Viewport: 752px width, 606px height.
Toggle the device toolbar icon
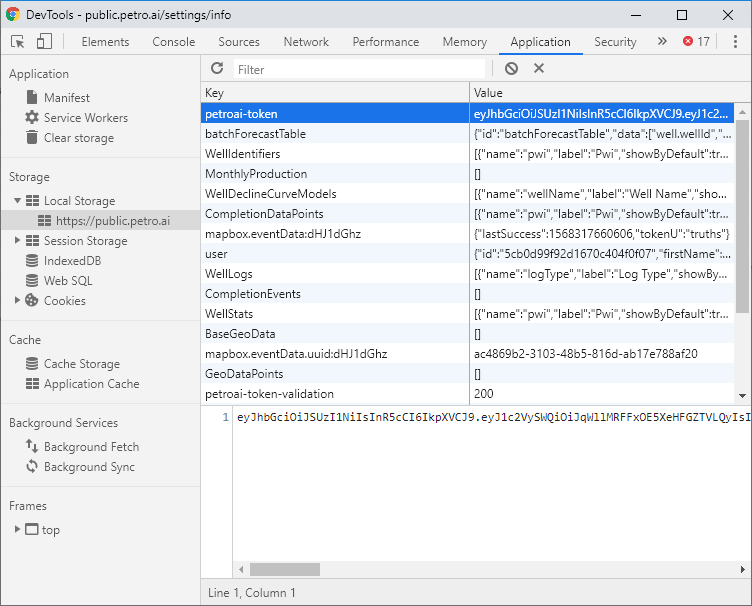[x=44, y=42]
